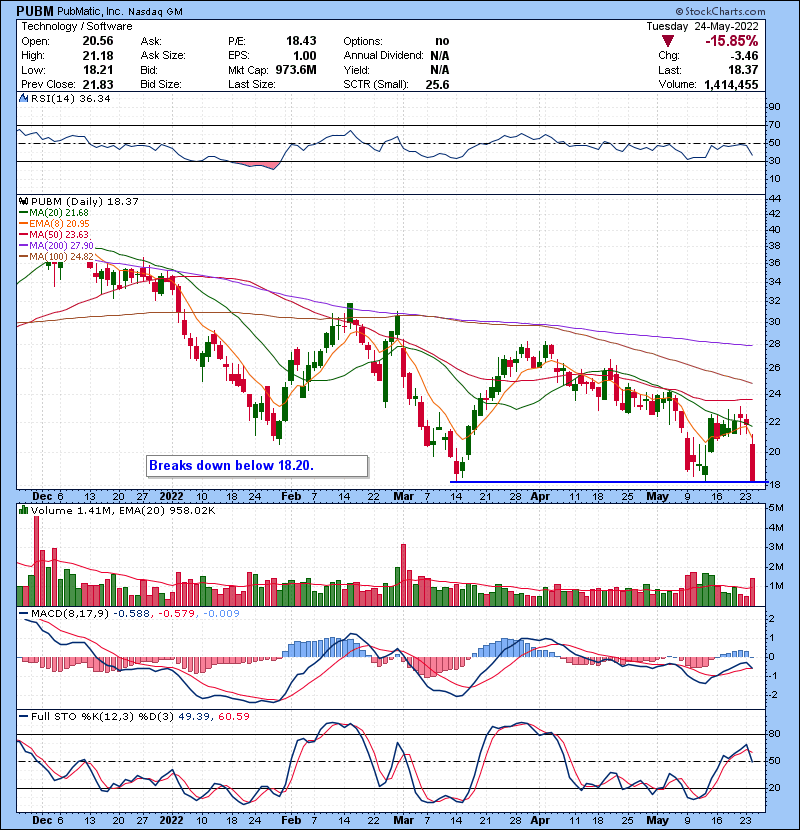
Task: Click the red down-triangle change indicator
Action: [668, 41]
